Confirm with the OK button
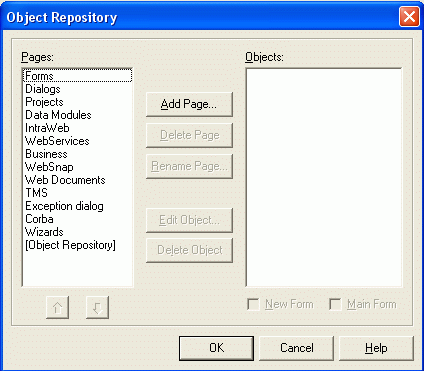Image resolution: width=424 pixels, height=371 pixels. pos(216,348)
